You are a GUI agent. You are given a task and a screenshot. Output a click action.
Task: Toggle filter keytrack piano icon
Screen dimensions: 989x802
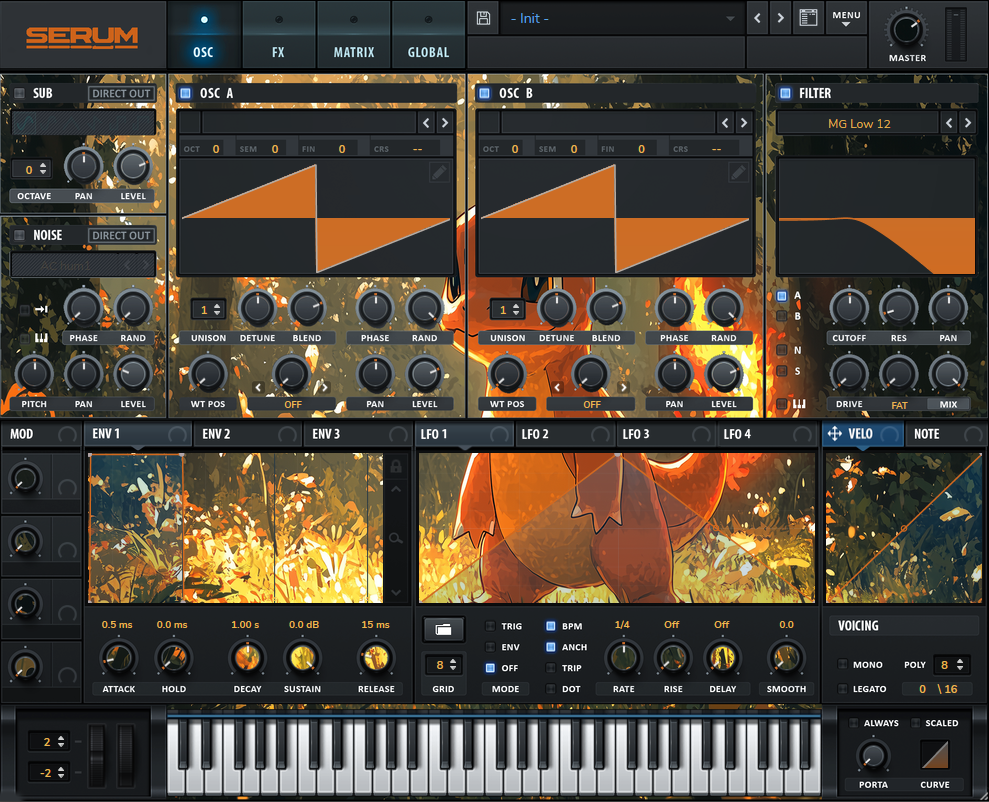799,404
